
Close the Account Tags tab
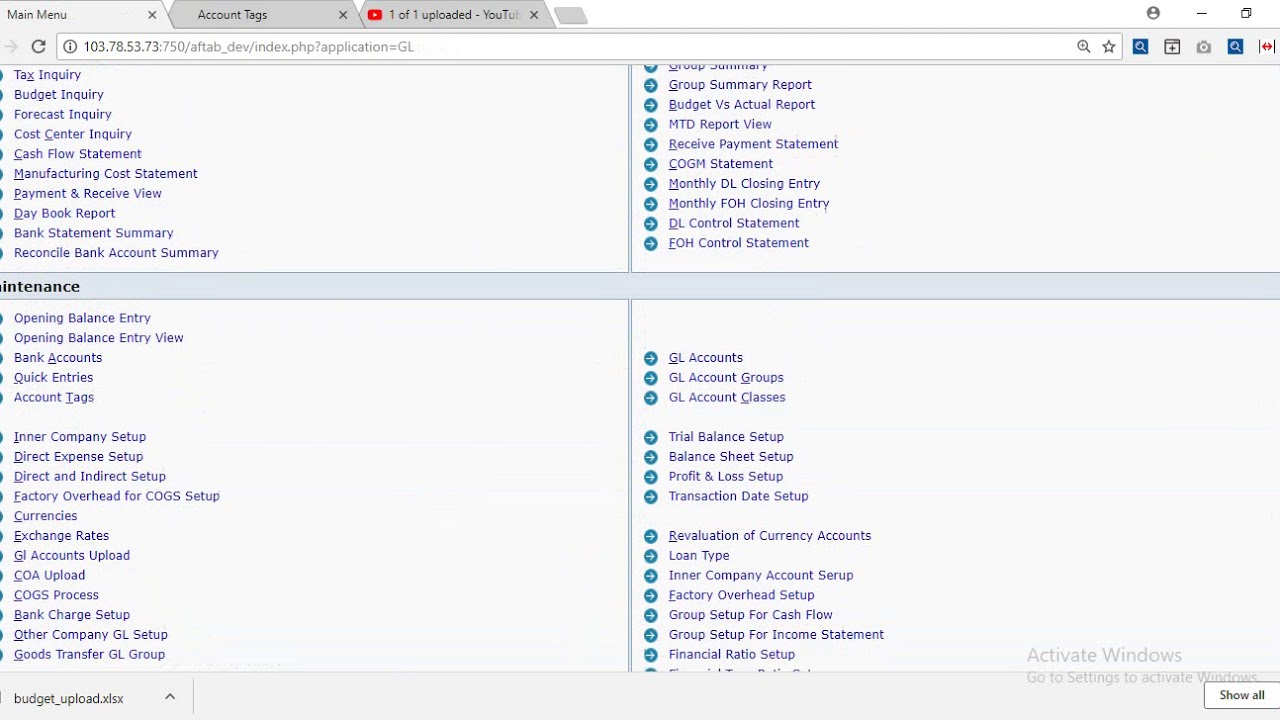coord(343,15)
